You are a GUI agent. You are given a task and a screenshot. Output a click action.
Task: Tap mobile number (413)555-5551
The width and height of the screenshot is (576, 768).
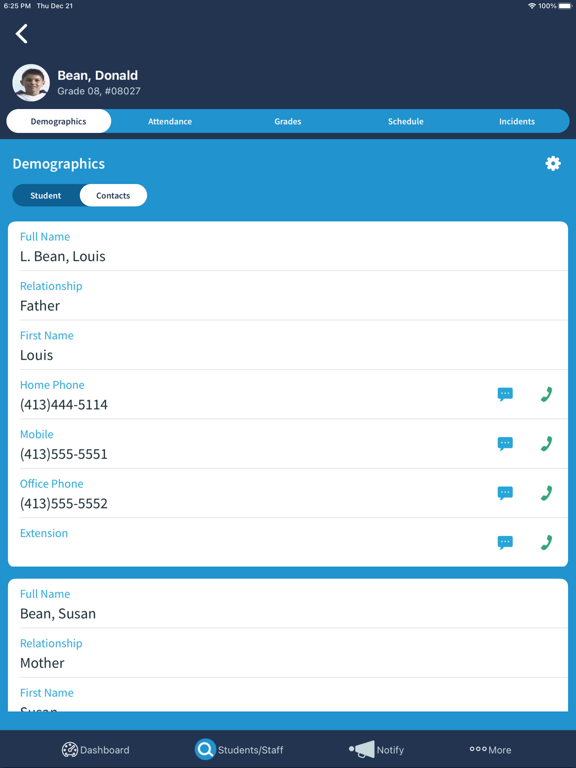[x=64, y=454]
